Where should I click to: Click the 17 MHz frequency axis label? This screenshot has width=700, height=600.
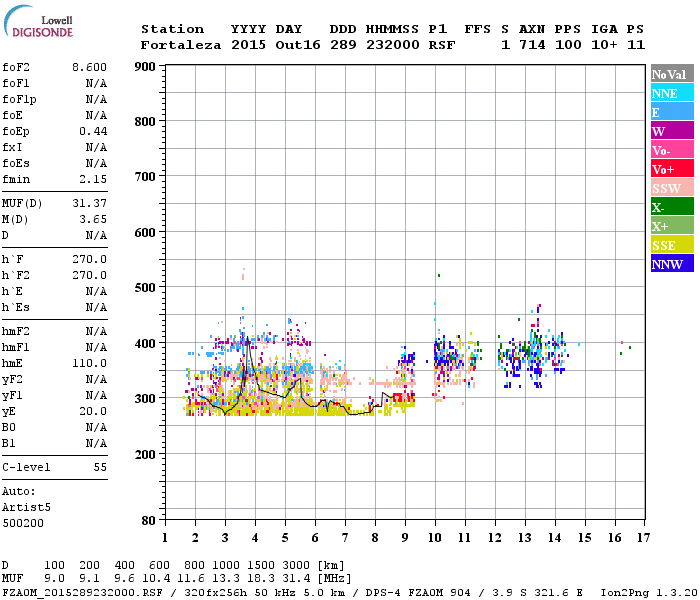point(643,538)
